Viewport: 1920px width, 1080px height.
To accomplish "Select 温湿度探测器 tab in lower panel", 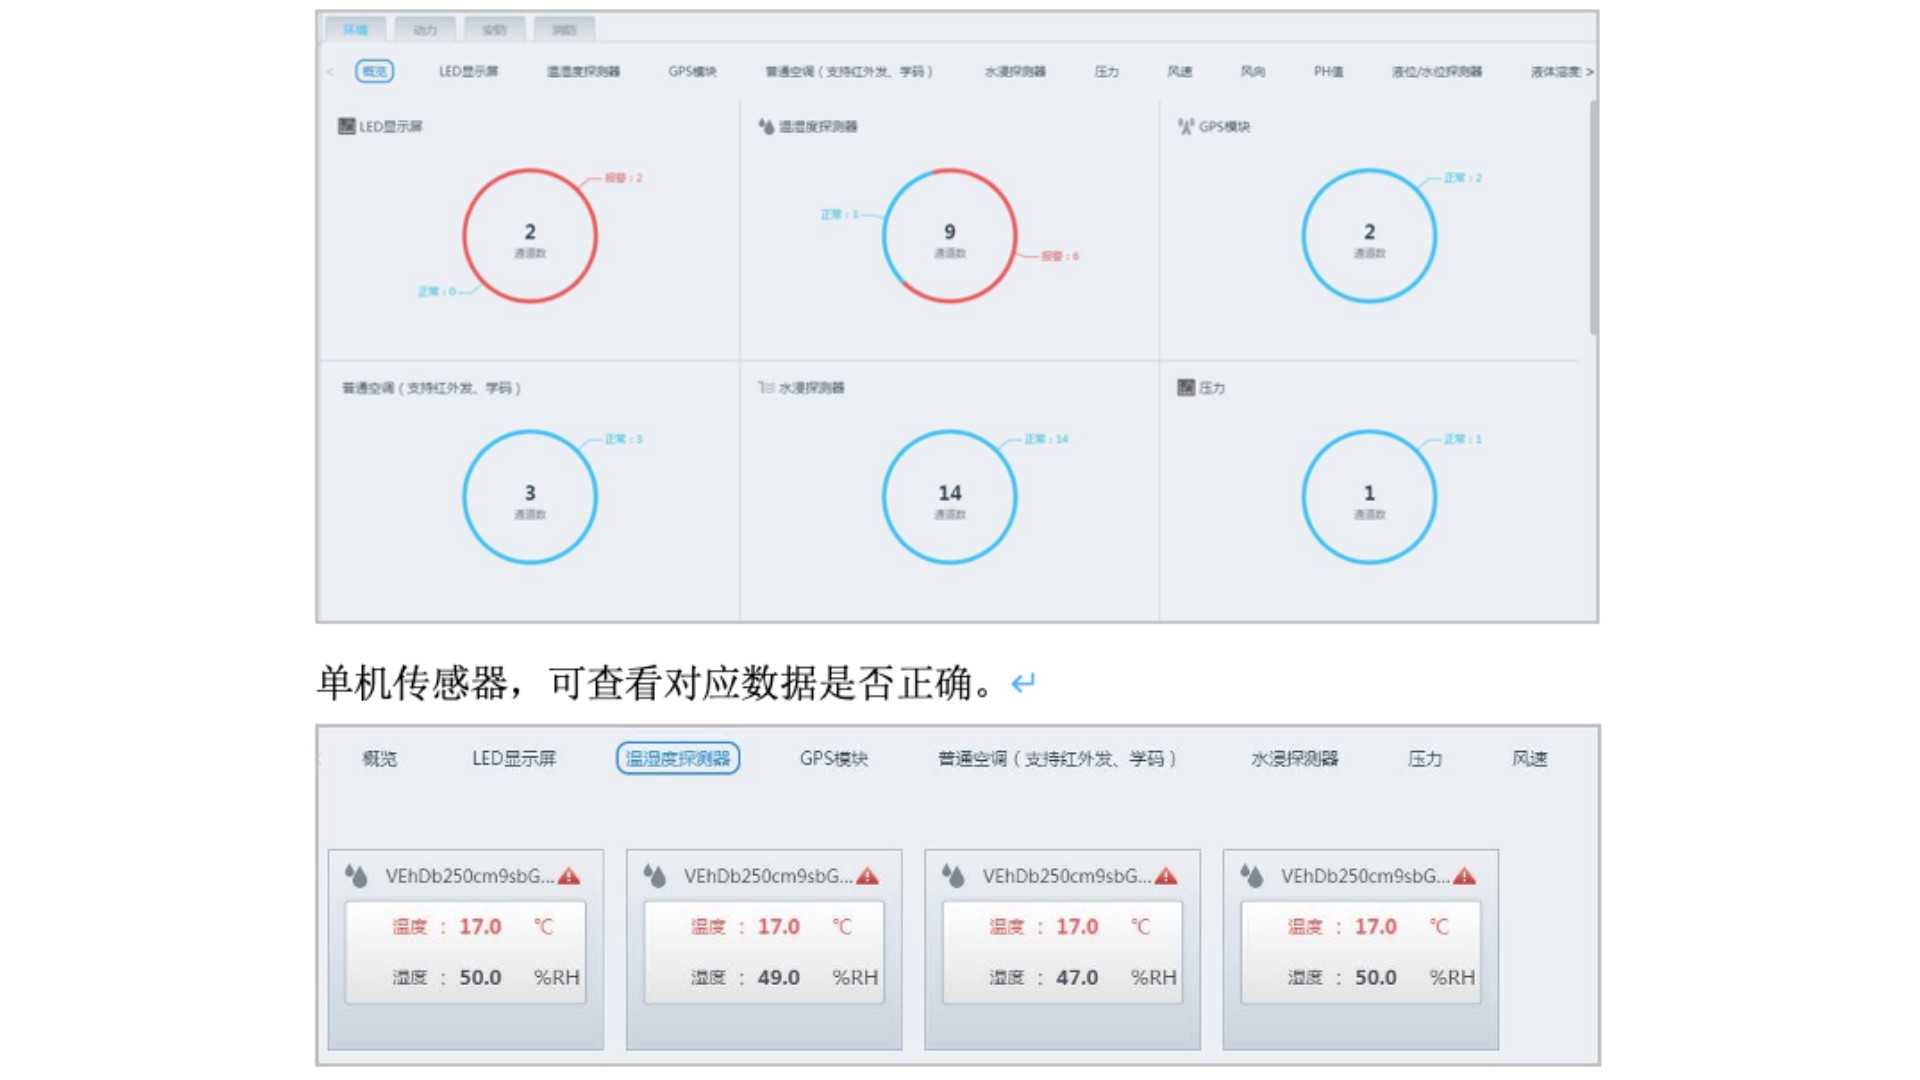I will (677, 758).
